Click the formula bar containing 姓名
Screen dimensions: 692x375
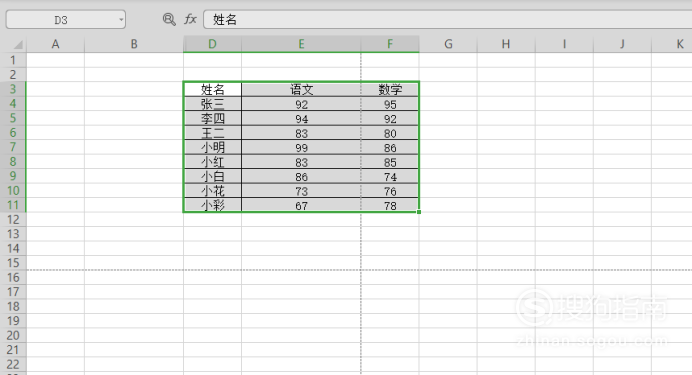click(448, 20)
